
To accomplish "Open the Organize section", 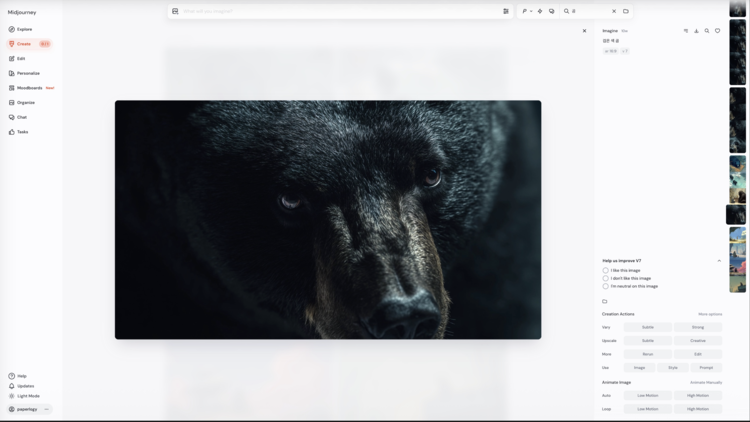I will click(22, 102).
